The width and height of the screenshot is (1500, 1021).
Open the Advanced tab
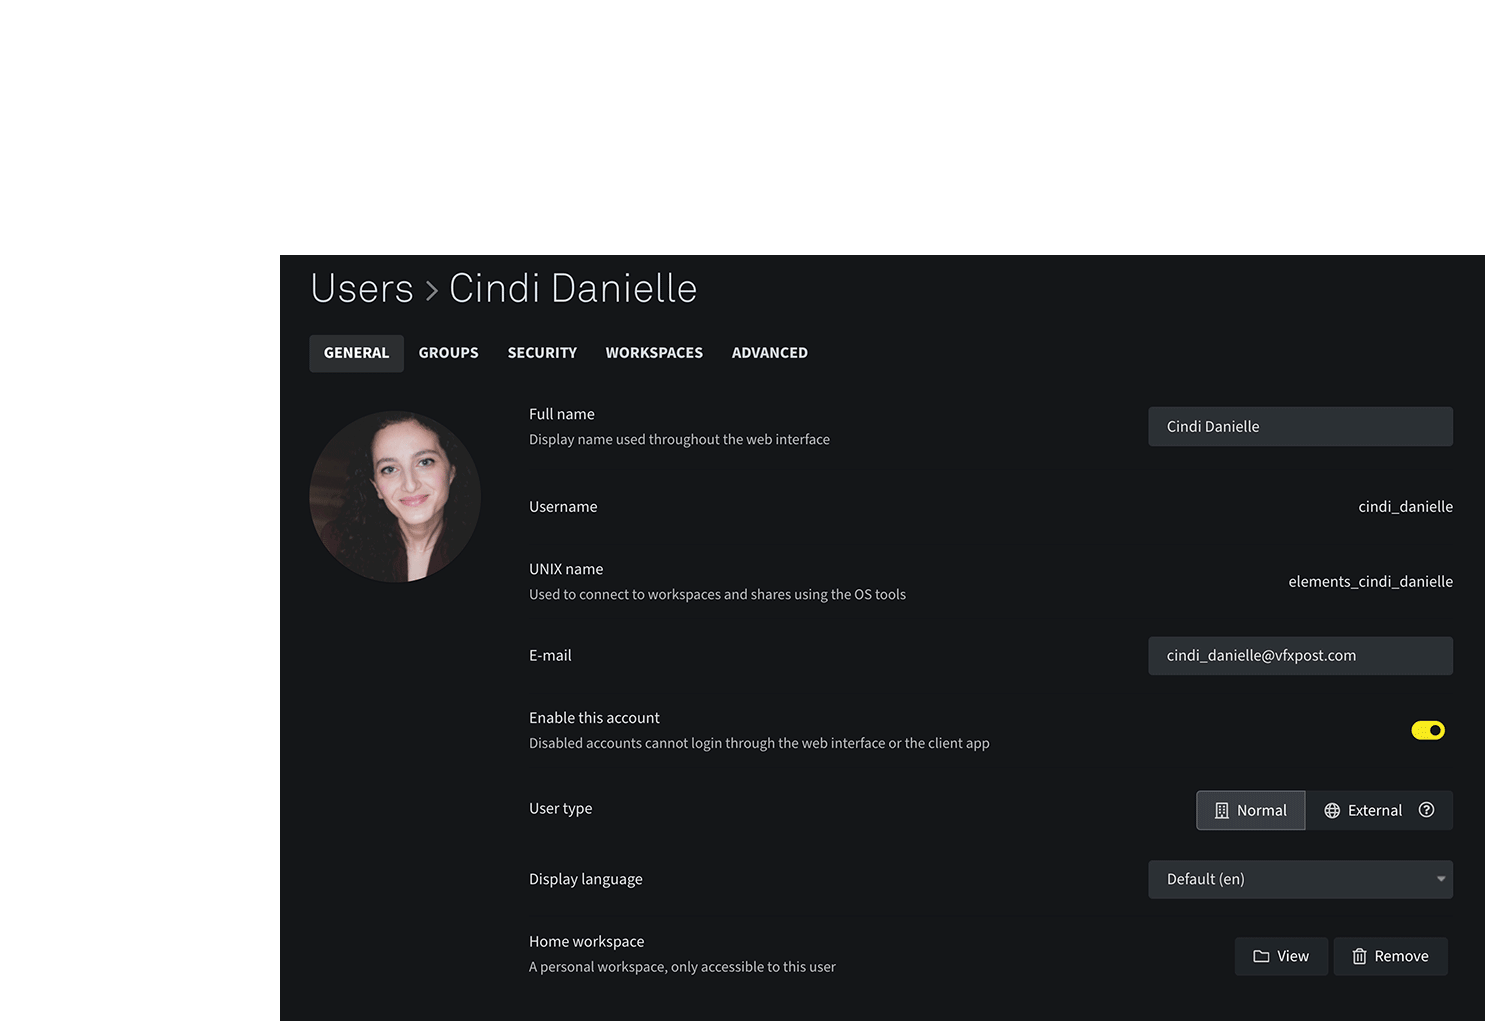tap(770, 354)
